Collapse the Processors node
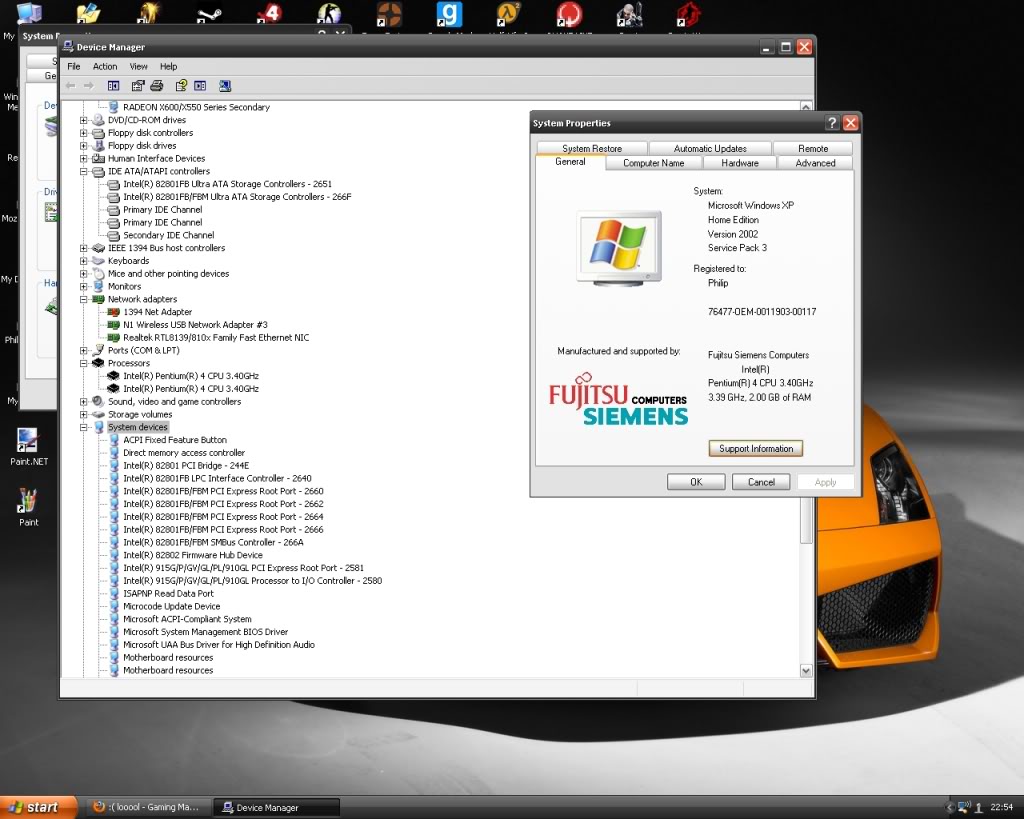This screenshot has width=1024, height=819. tap(84, 363)
